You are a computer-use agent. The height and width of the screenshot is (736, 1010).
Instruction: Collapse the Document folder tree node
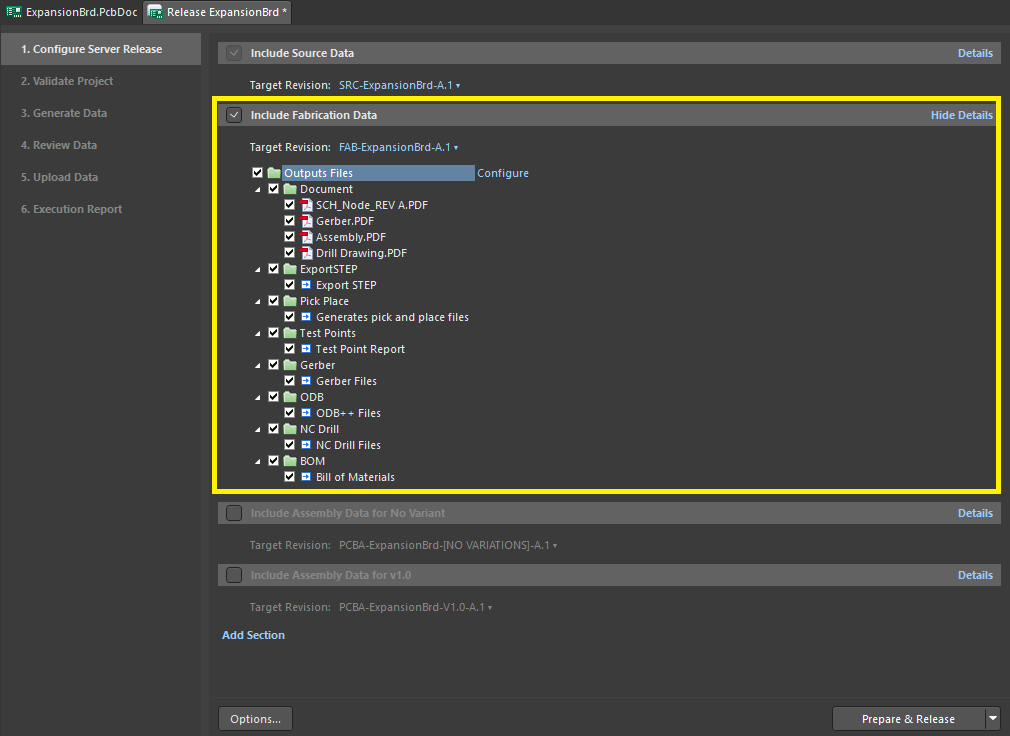pos(258,189)
